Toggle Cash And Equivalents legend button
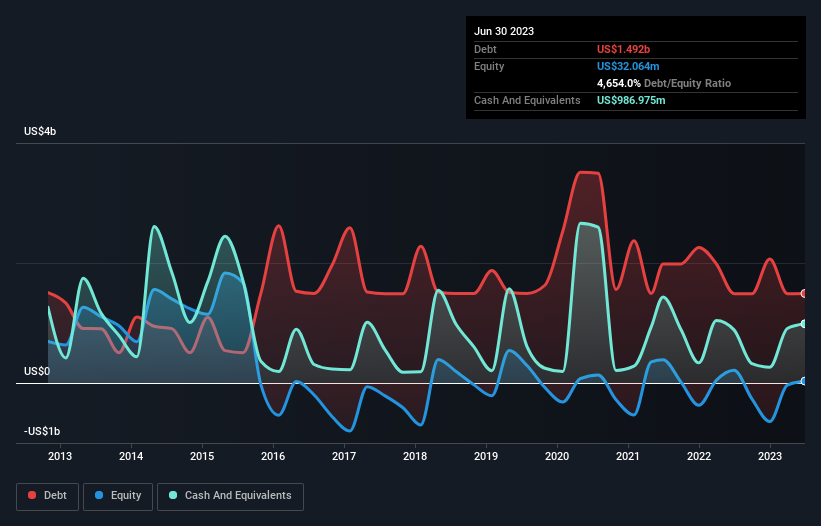Image resolution: width=821 pixels, height=526 pixels. [x=230, y=496]
